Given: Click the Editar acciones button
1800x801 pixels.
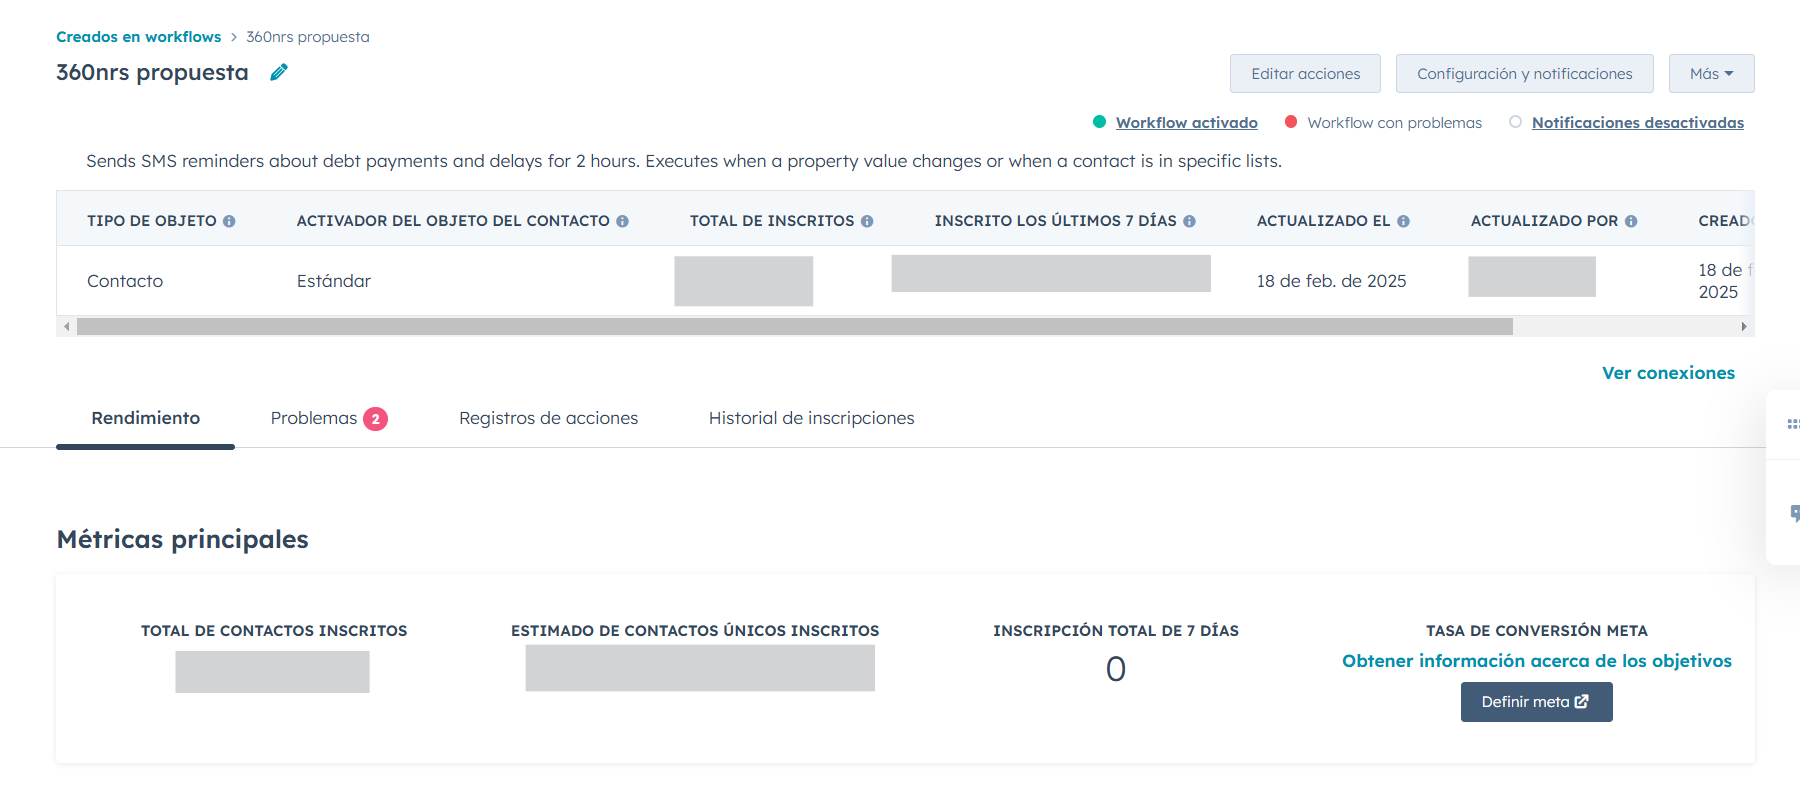Looking at the screenshot, I should pyautogui.click(x=1305, y=74).
